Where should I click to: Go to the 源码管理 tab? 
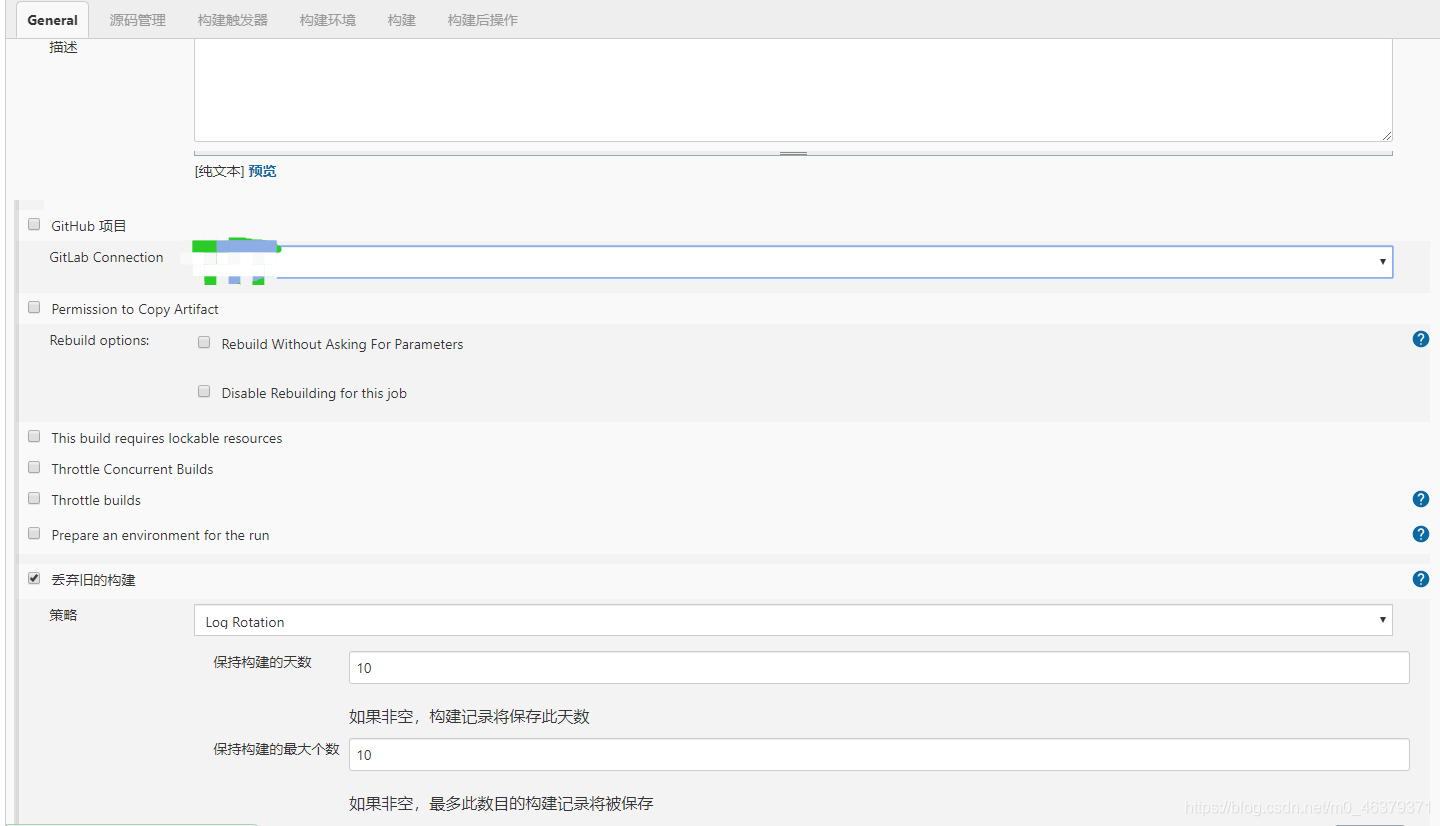pyautogui.click(x=138, y=20)
